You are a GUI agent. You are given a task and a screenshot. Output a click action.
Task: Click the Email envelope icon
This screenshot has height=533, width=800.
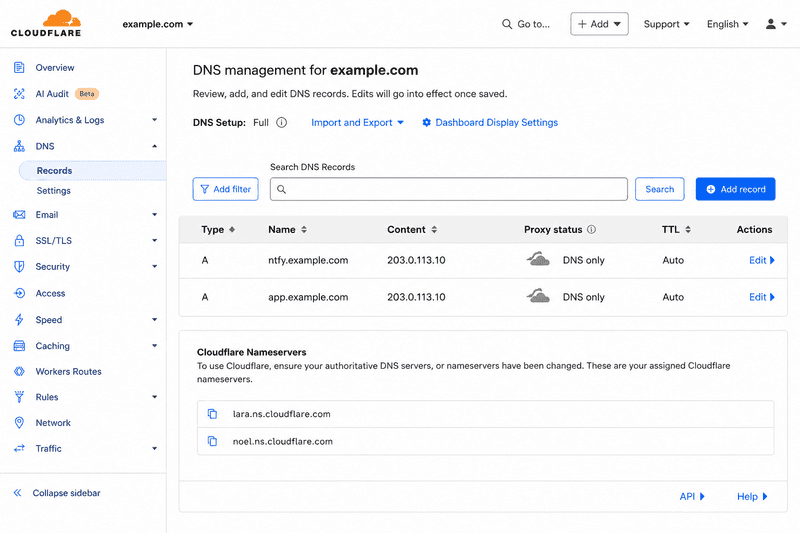[19, 215]
